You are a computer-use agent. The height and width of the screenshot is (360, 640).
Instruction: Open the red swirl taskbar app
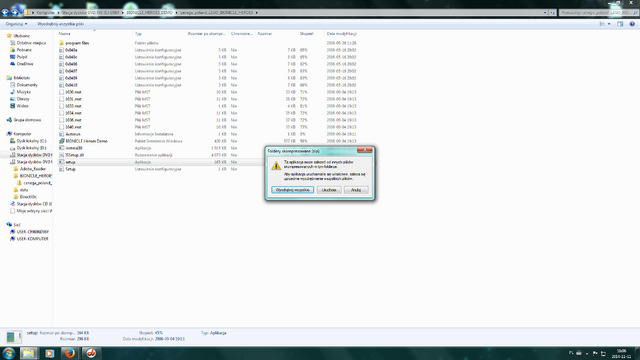[x=91, y=353]
